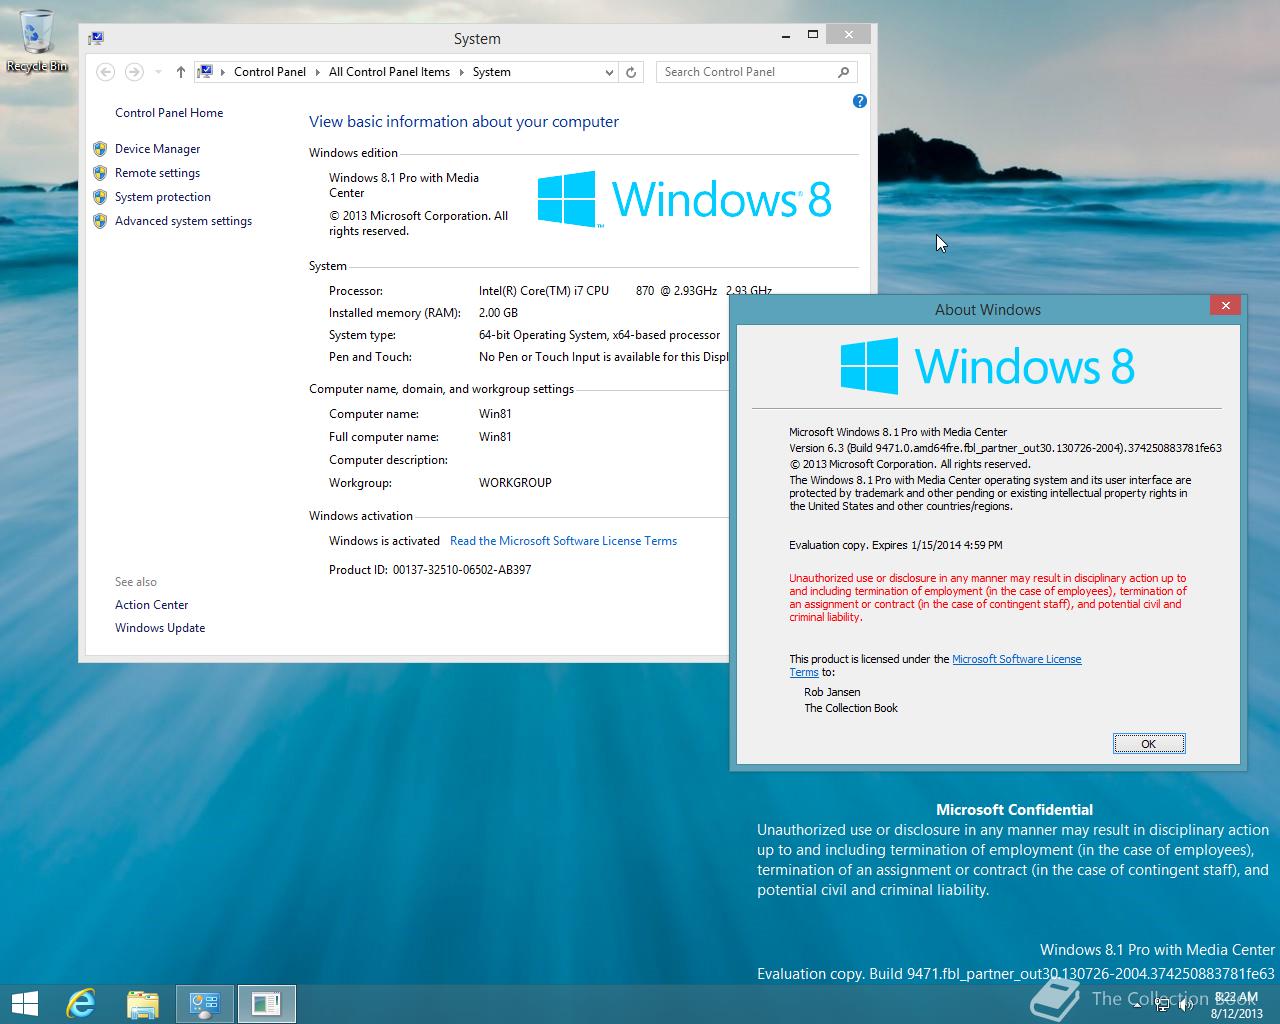Click the System window title icon
Viewport: 1280px width, 1024px height.
pos(96,38)
